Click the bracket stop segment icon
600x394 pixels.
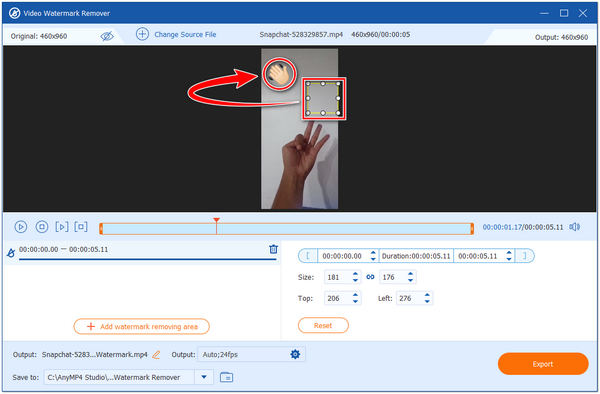click(x=81, y=227)
